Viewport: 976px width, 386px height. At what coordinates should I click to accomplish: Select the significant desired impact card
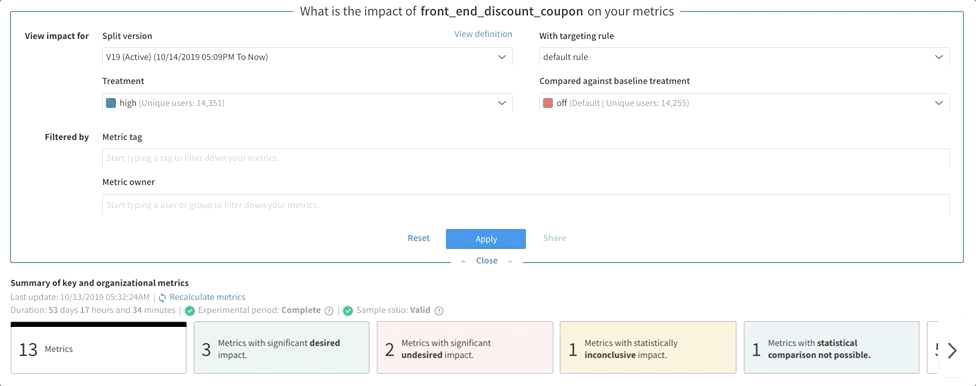(x=281, y=348)
